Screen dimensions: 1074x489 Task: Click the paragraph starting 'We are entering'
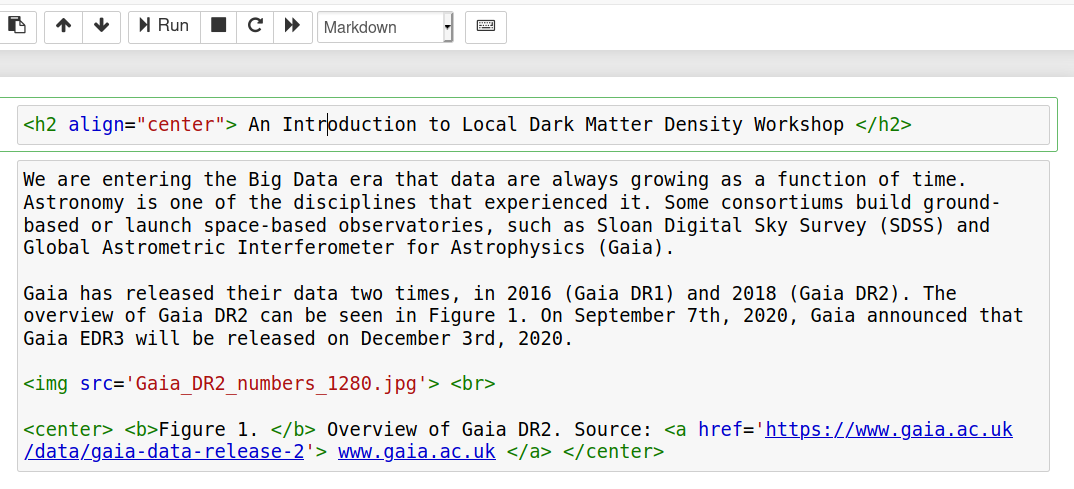pyautogui.click(x=512, y=214)
